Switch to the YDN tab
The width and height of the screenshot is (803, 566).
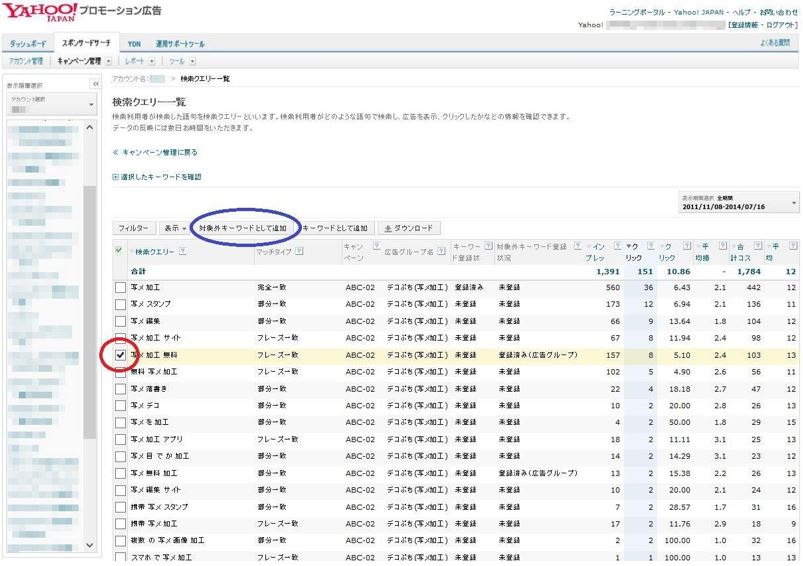(x=134, y=44)
